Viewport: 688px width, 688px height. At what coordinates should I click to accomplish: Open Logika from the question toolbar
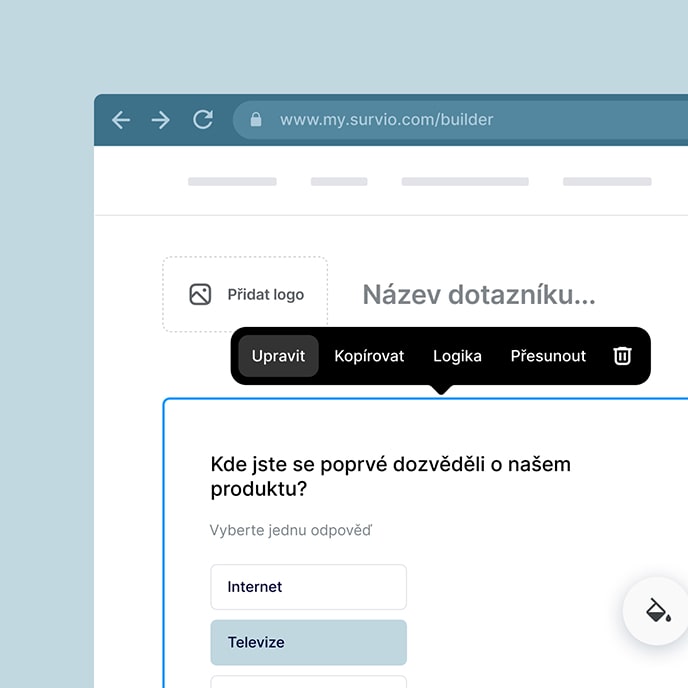click(457, 356)
